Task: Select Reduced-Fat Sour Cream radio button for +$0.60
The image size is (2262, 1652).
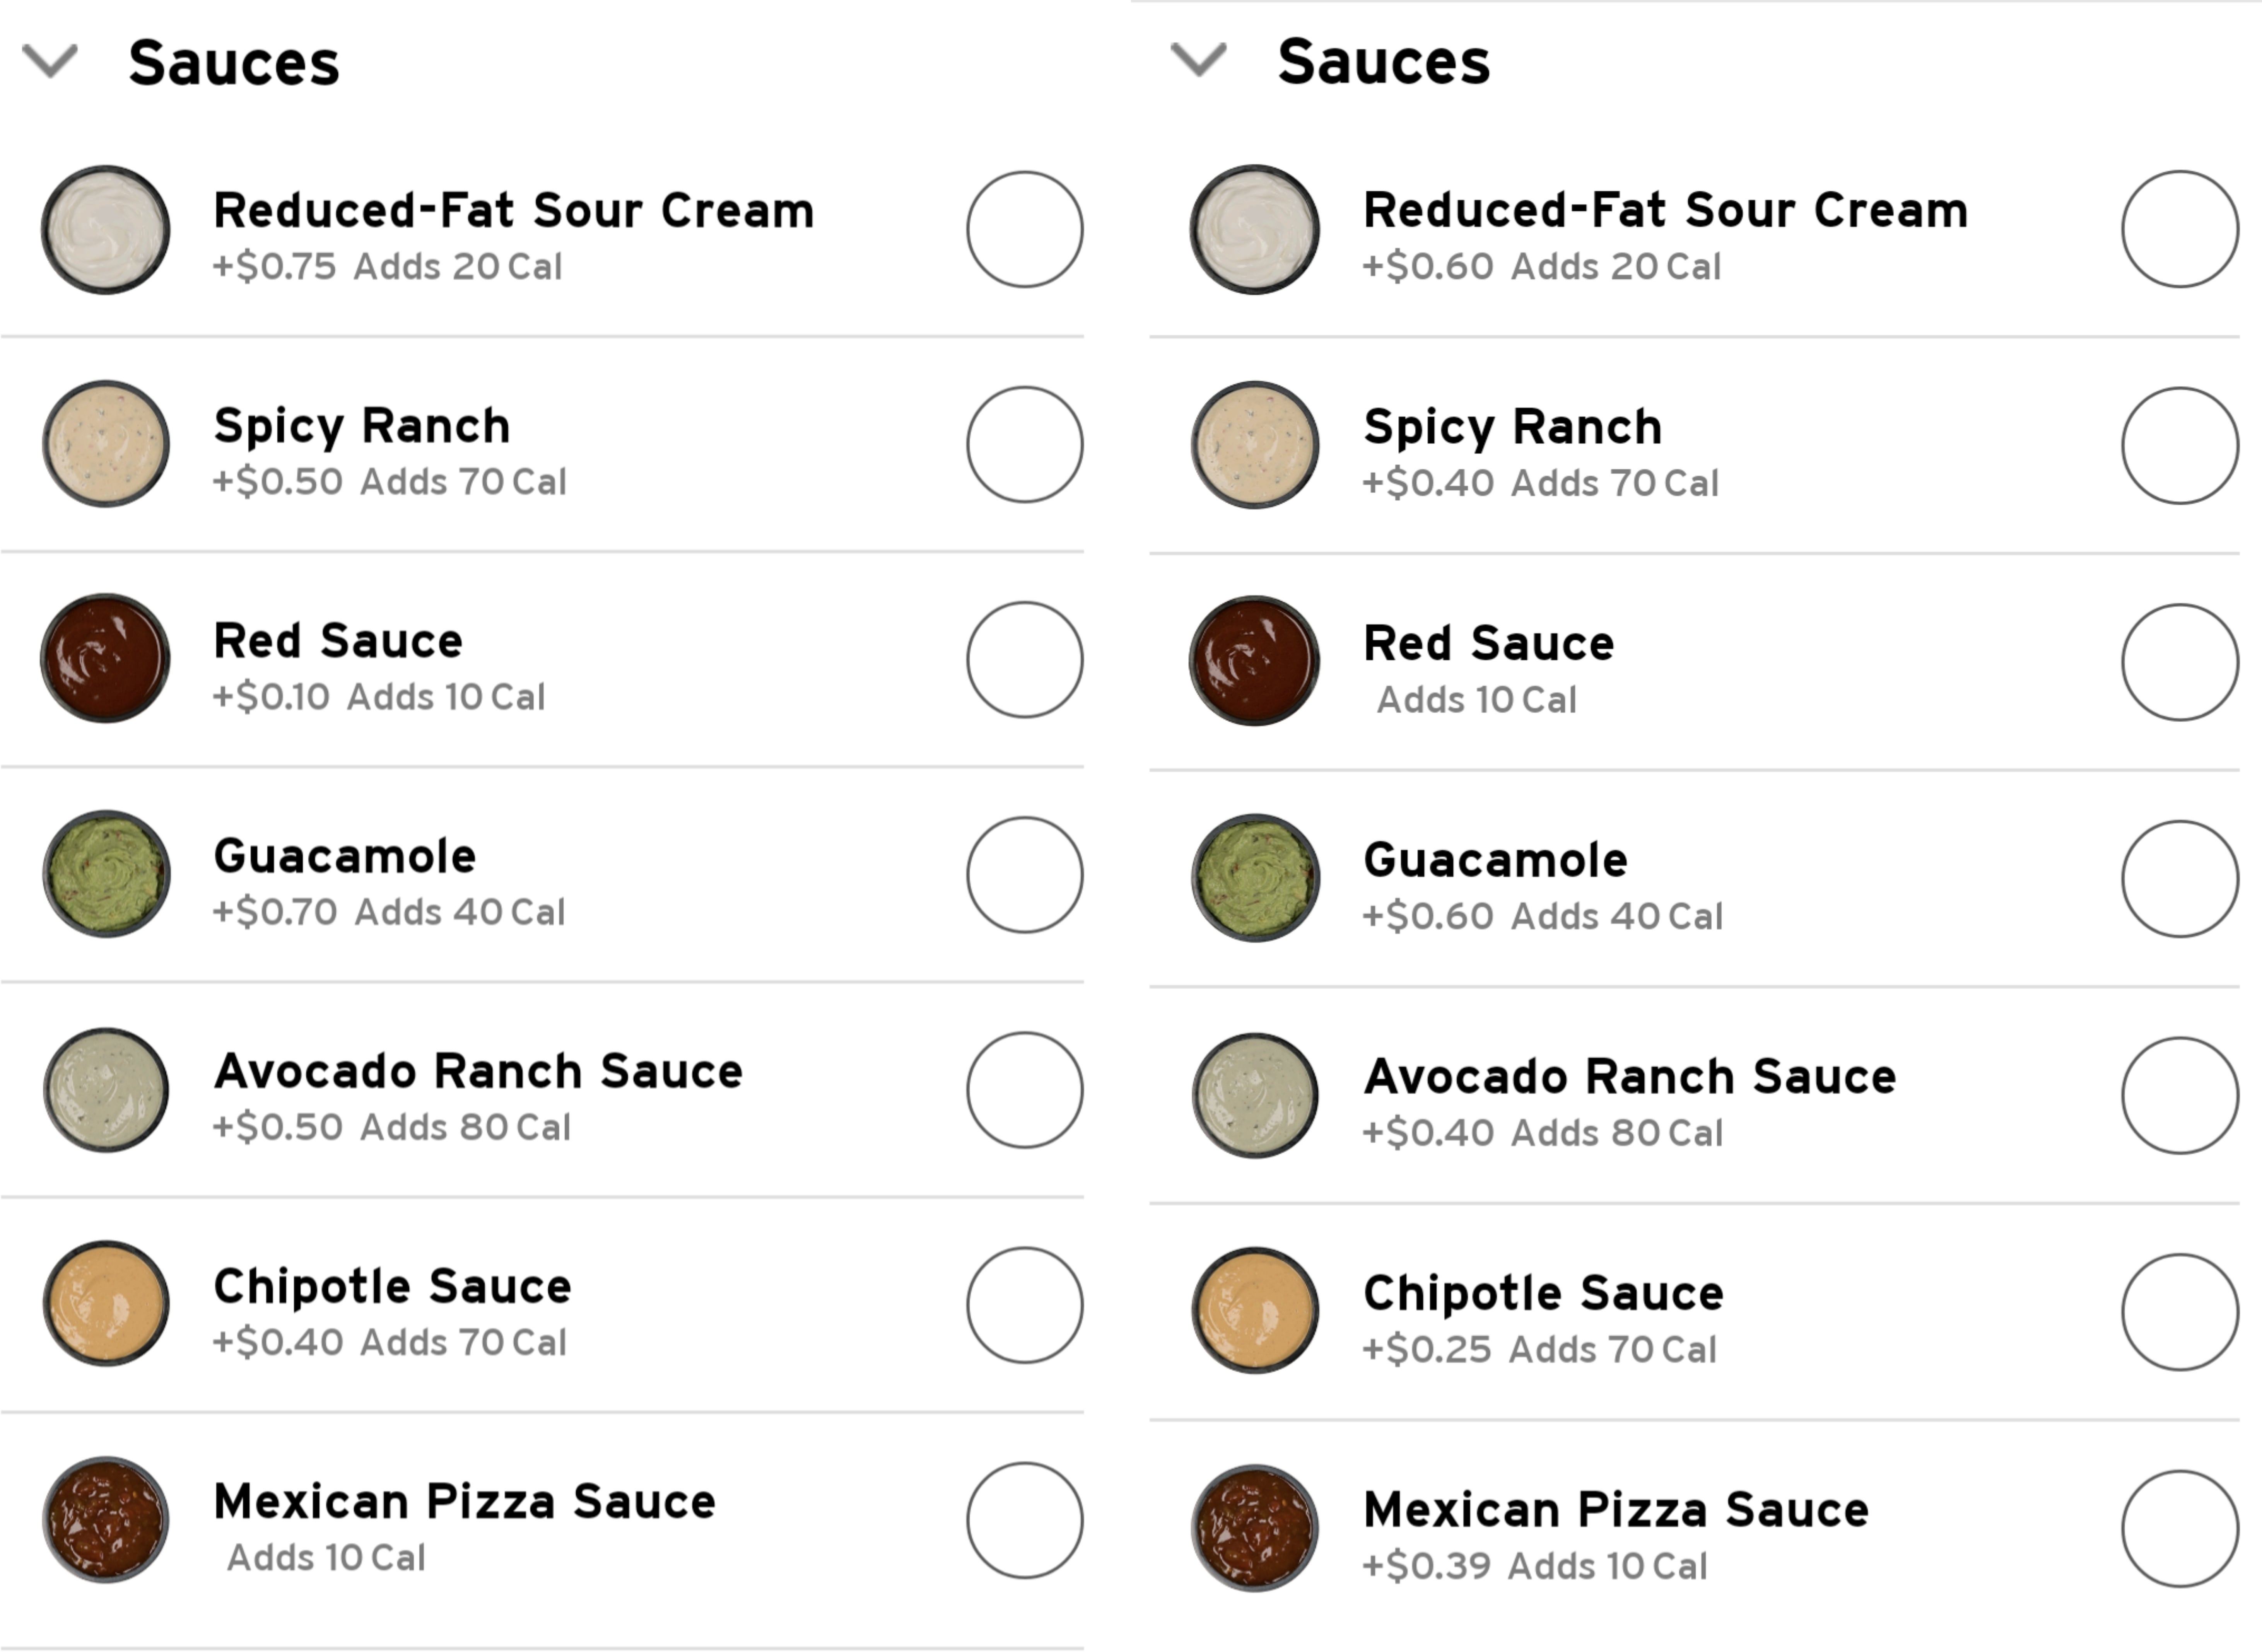Action: (x=2180, y=229)
